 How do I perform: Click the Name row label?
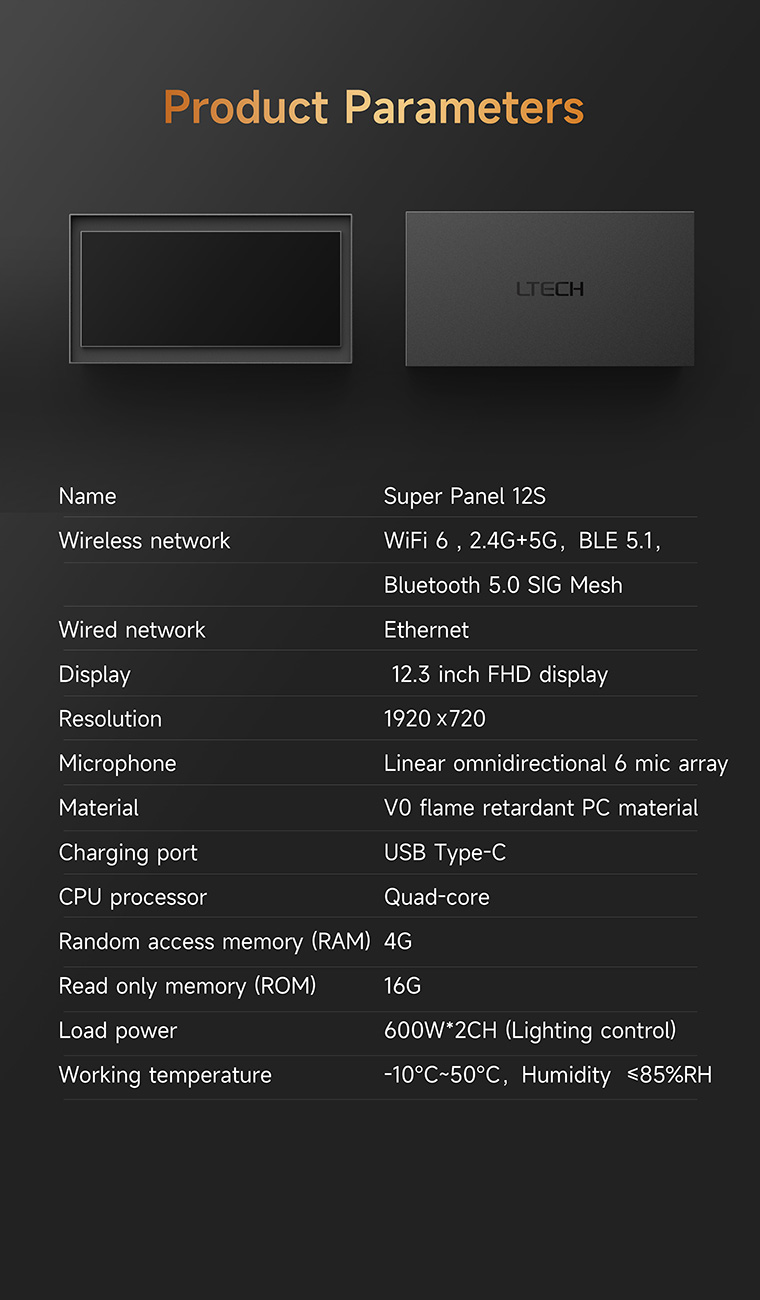pos(87,496)
